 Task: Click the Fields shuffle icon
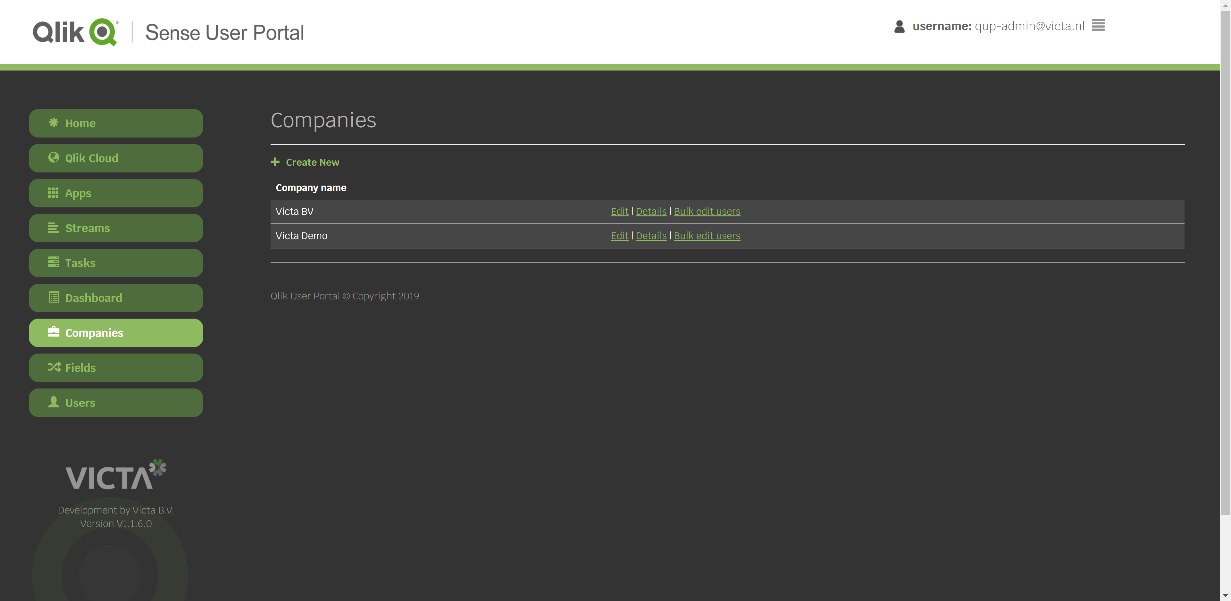[54, 368]
